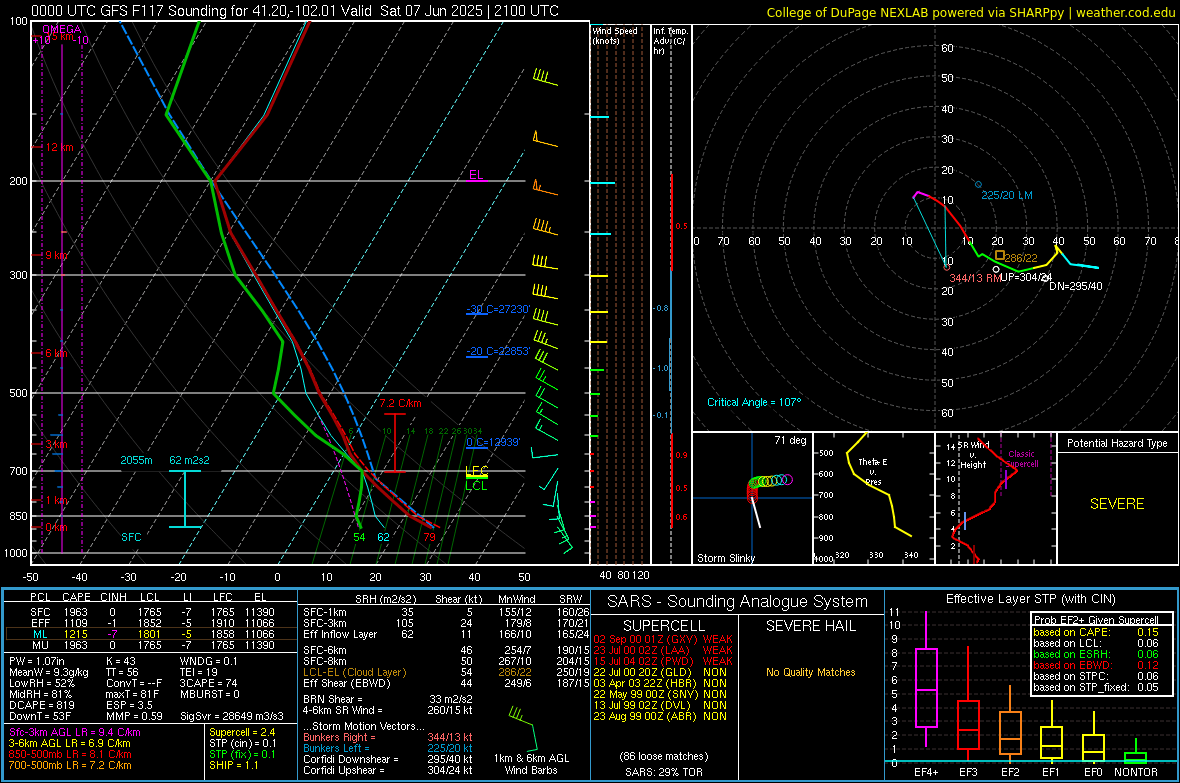Click the Wind Speed (knots) header
Viewport: 1180px width, 783px height.
(x=615, y=35)
